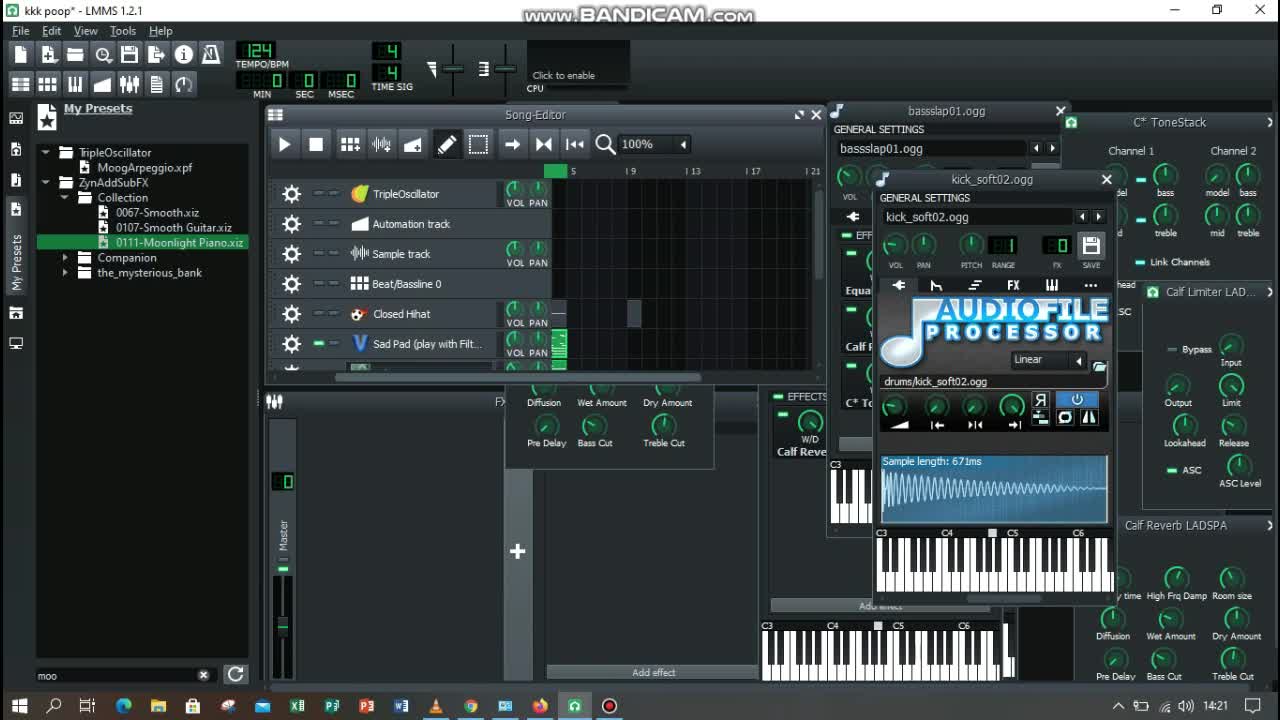Expand Calf Limiter LADSPA panel chevron
Screen dimensions: 1280x720
click(1270, 292)
